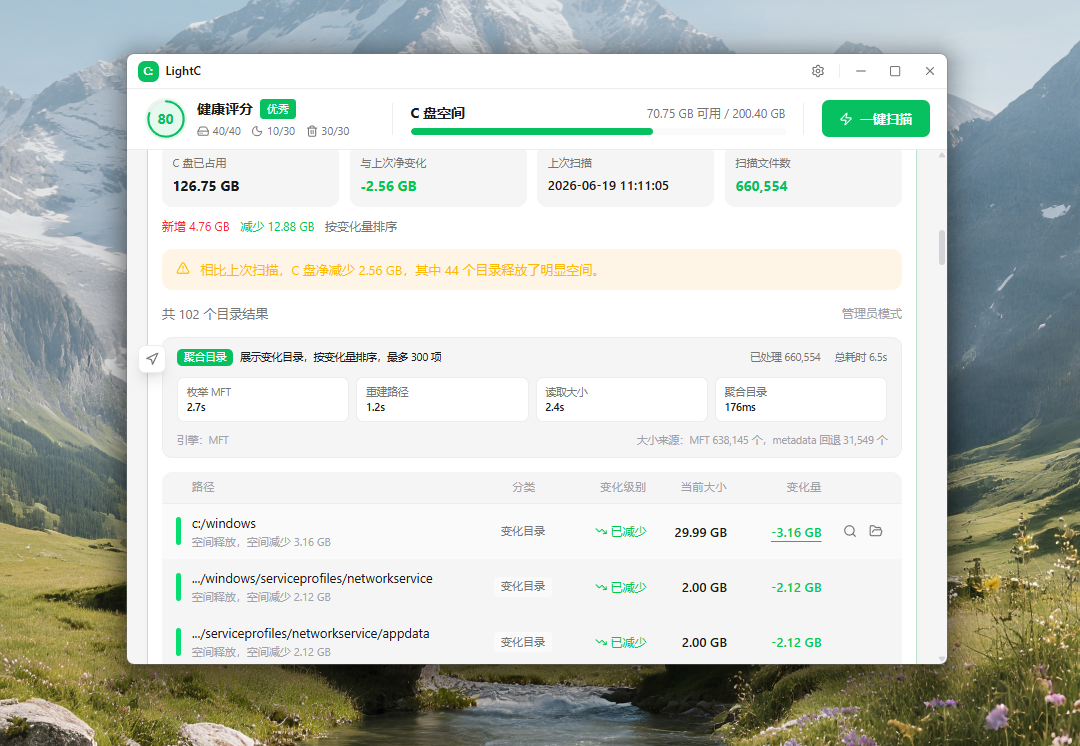The width and height of the screenshot is (1080, 746).
Task: Click the vertical scrollbar thumb
Action: (x=942, y=247)
